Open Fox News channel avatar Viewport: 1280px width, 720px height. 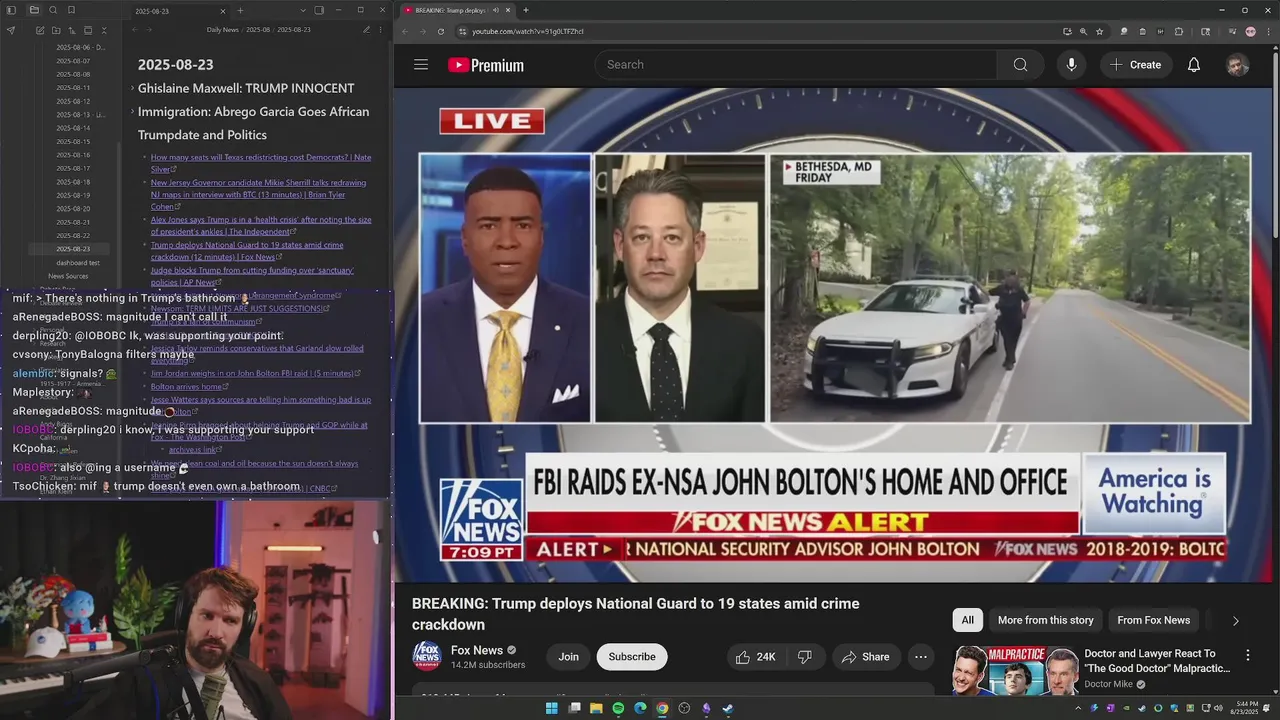click(427, 656)
